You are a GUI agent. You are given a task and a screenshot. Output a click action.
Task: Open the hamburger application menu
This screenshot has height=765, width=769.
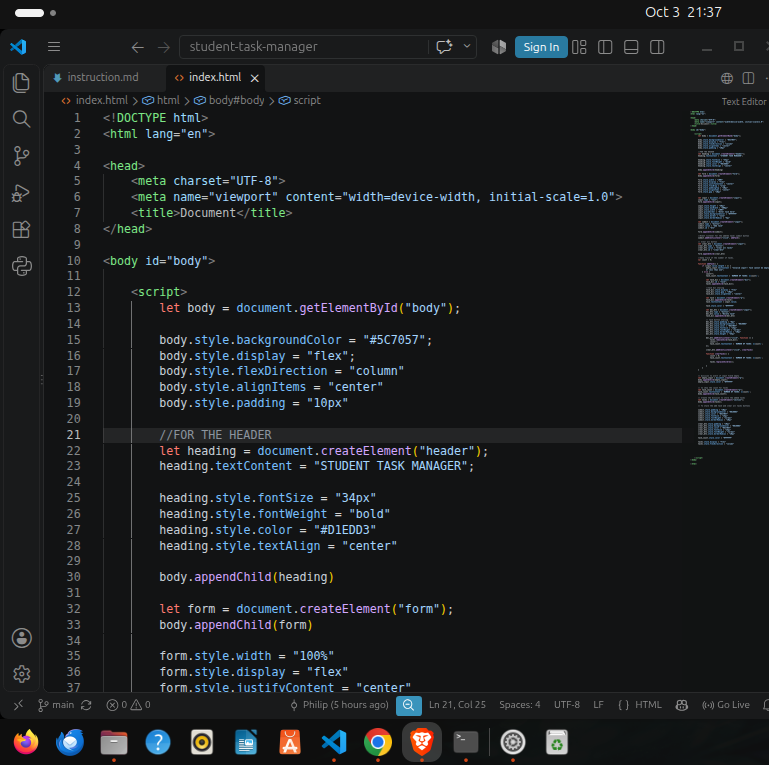[x=54, y=47]
